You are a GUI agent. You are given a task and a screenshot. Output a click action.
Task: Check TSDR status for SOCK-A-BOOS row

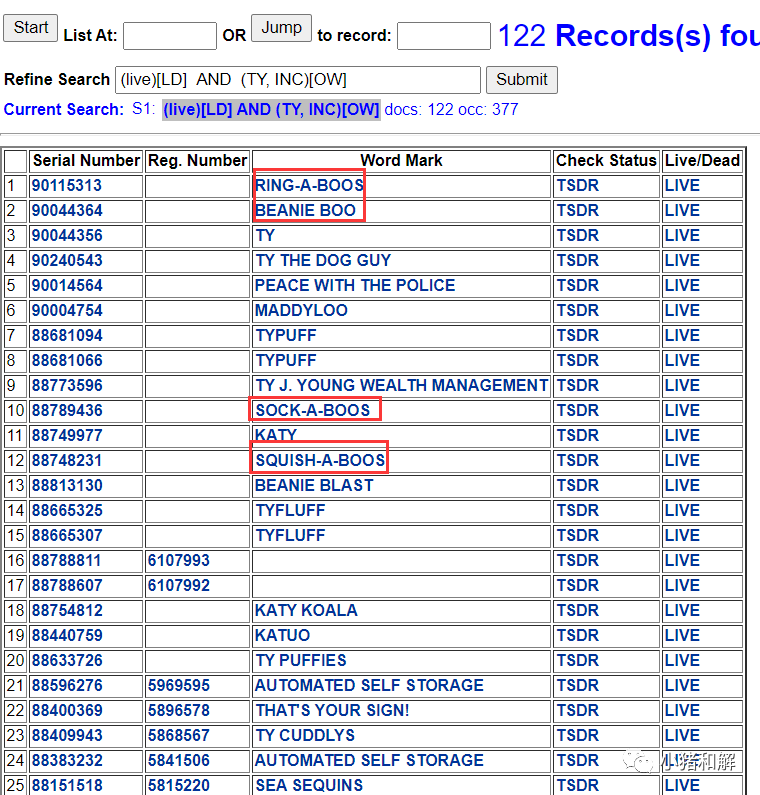(x=577, y=410)
